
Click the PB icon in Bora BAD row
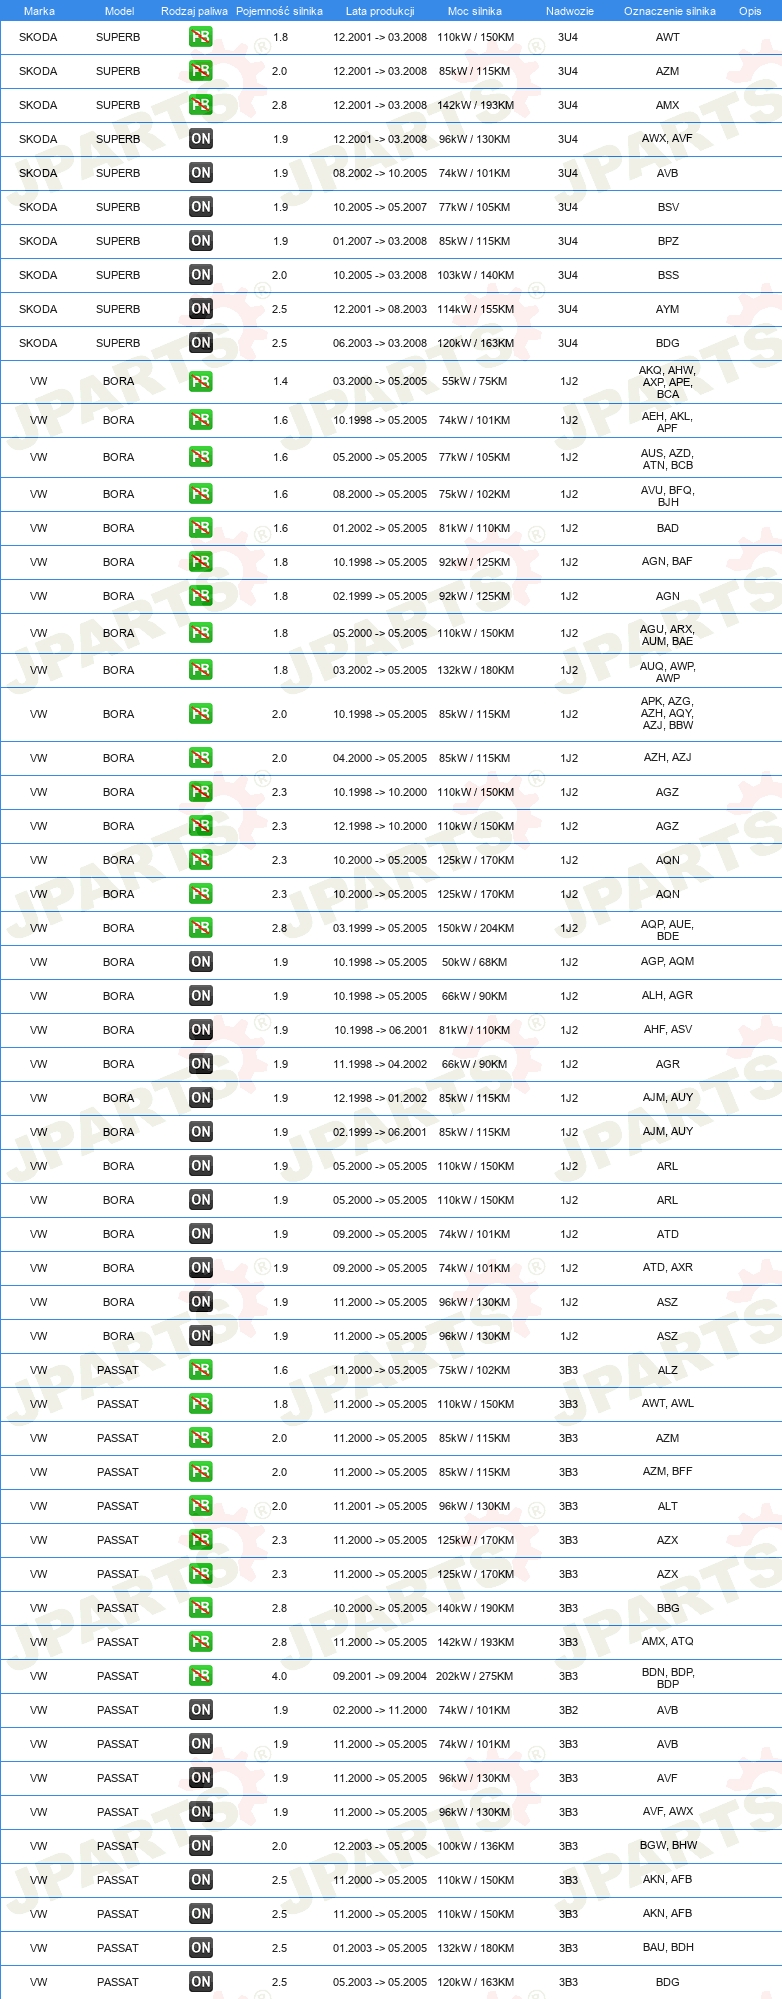[x=201, y=528]
